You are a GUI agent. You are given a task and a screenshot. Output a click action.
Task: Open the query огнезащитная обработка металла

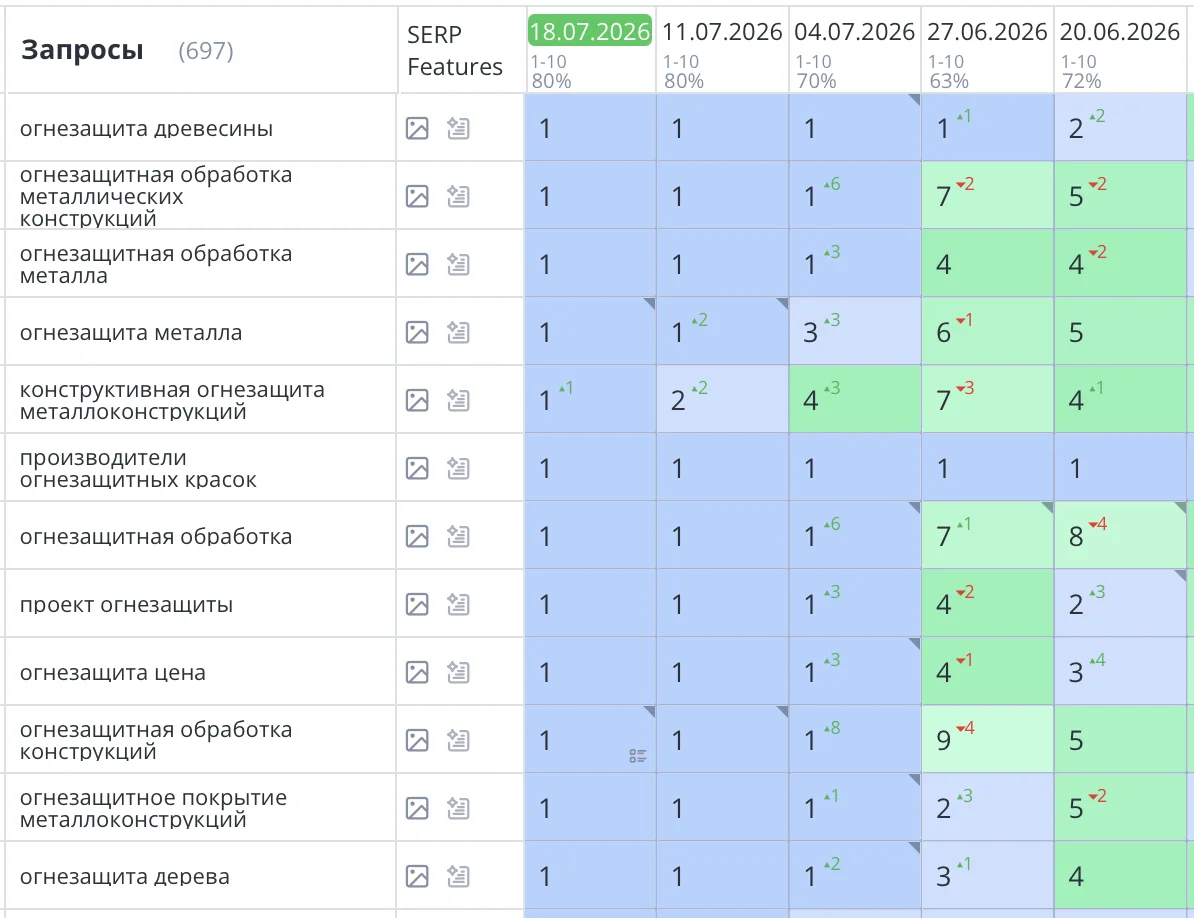click(x=155, y=264)
